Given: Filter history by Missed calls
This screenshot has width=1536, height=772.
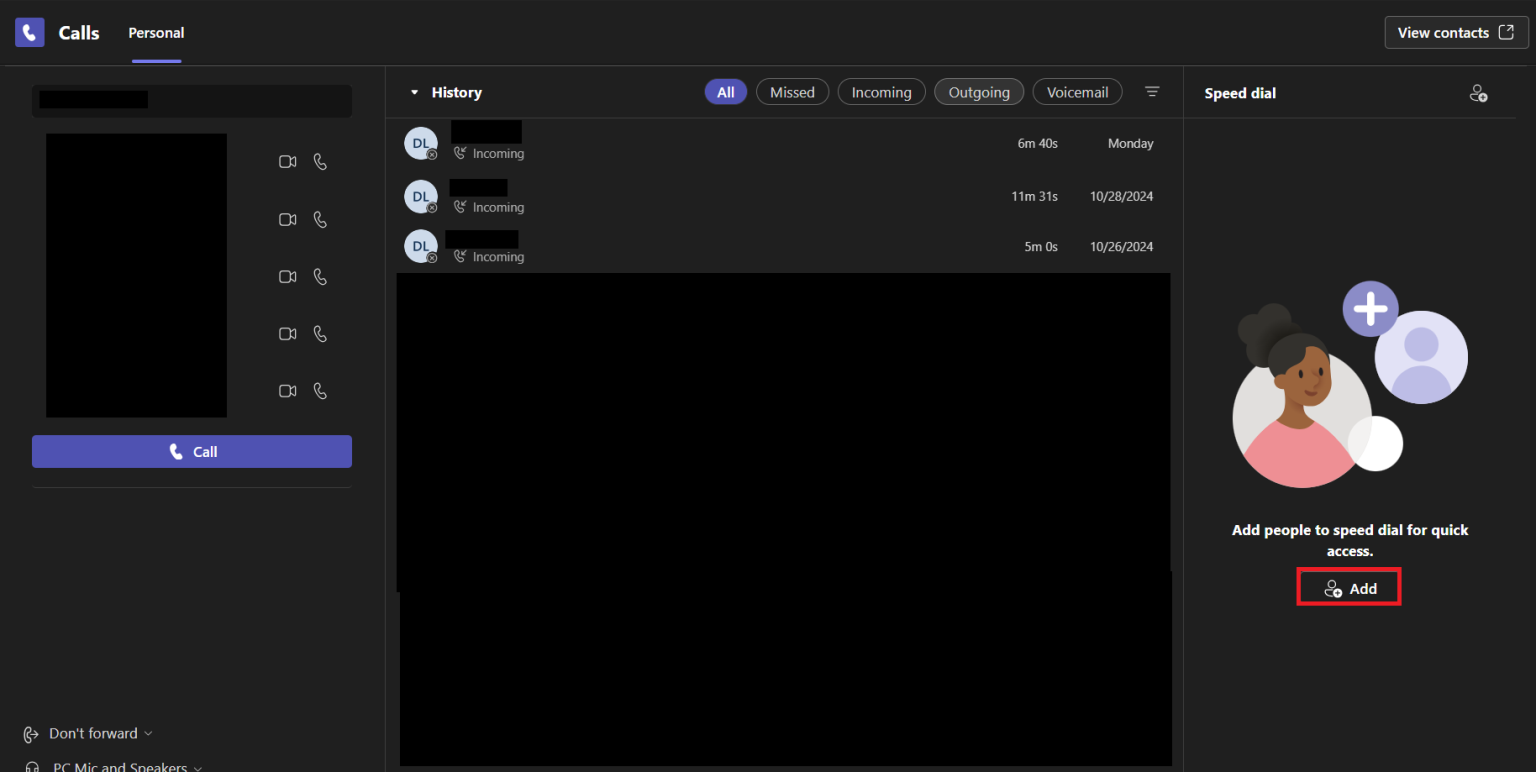Looking at the screenshot, I should coord(792,92).
